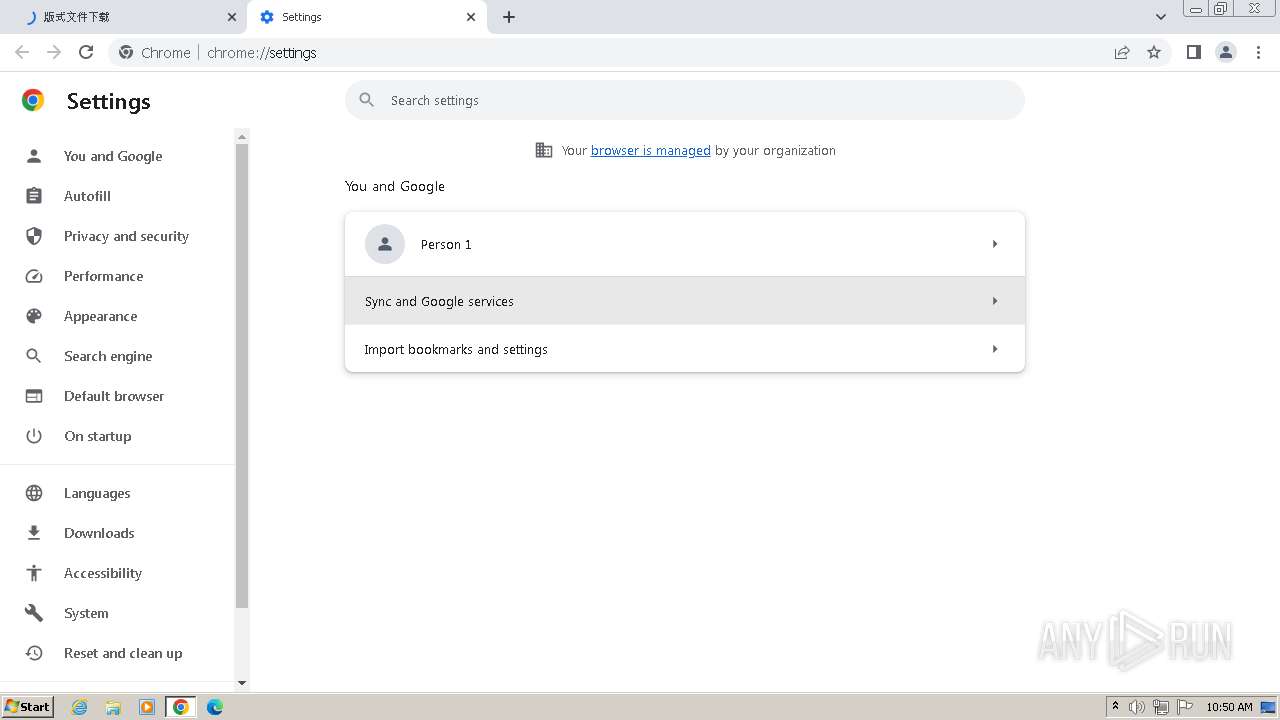Open the side panel icon
Viewport: 1280px width, 720px height.
[x=1193, y=52]
